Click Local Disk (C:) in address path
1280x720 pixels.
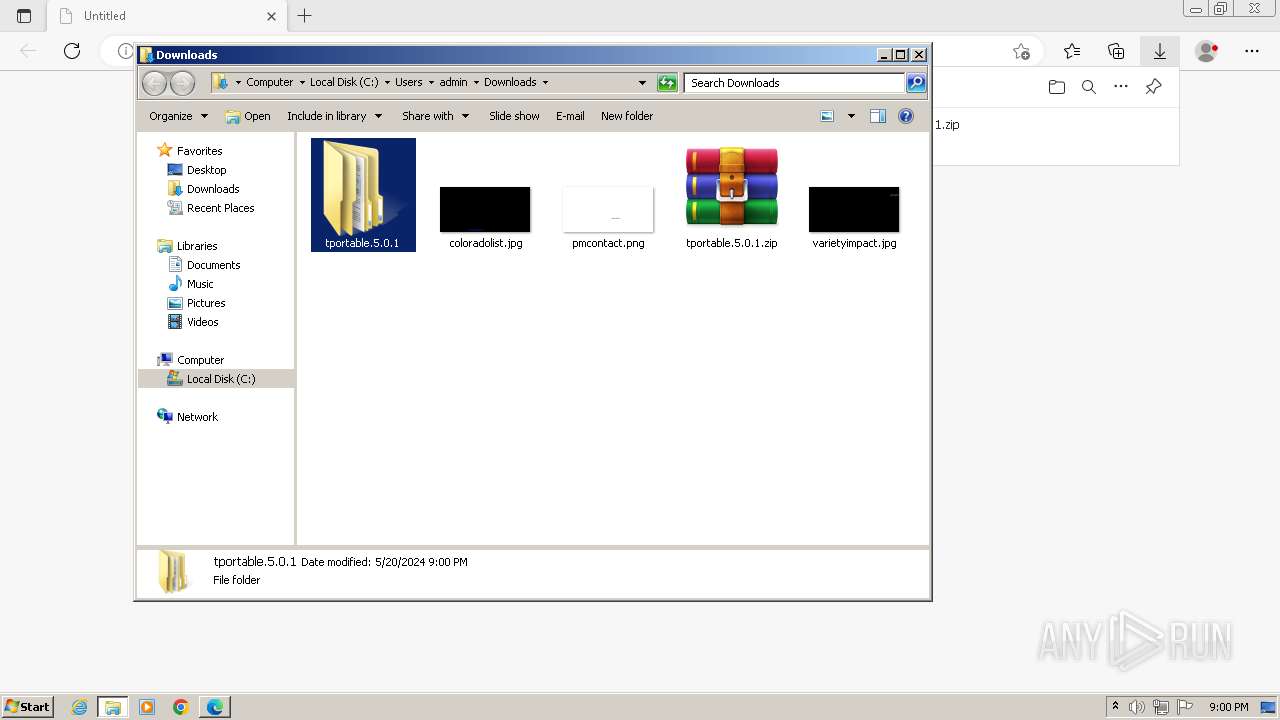[x=344, y=83]
